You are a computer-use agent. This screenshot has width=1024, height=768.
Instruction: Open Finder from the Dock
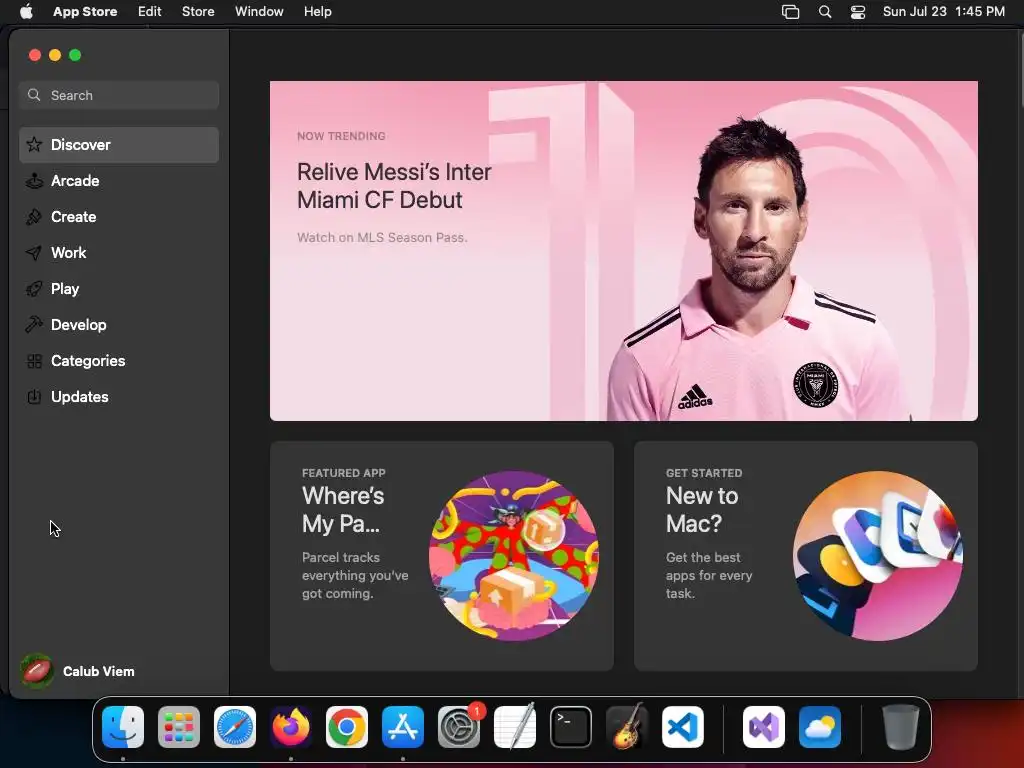tap(123, 727)
